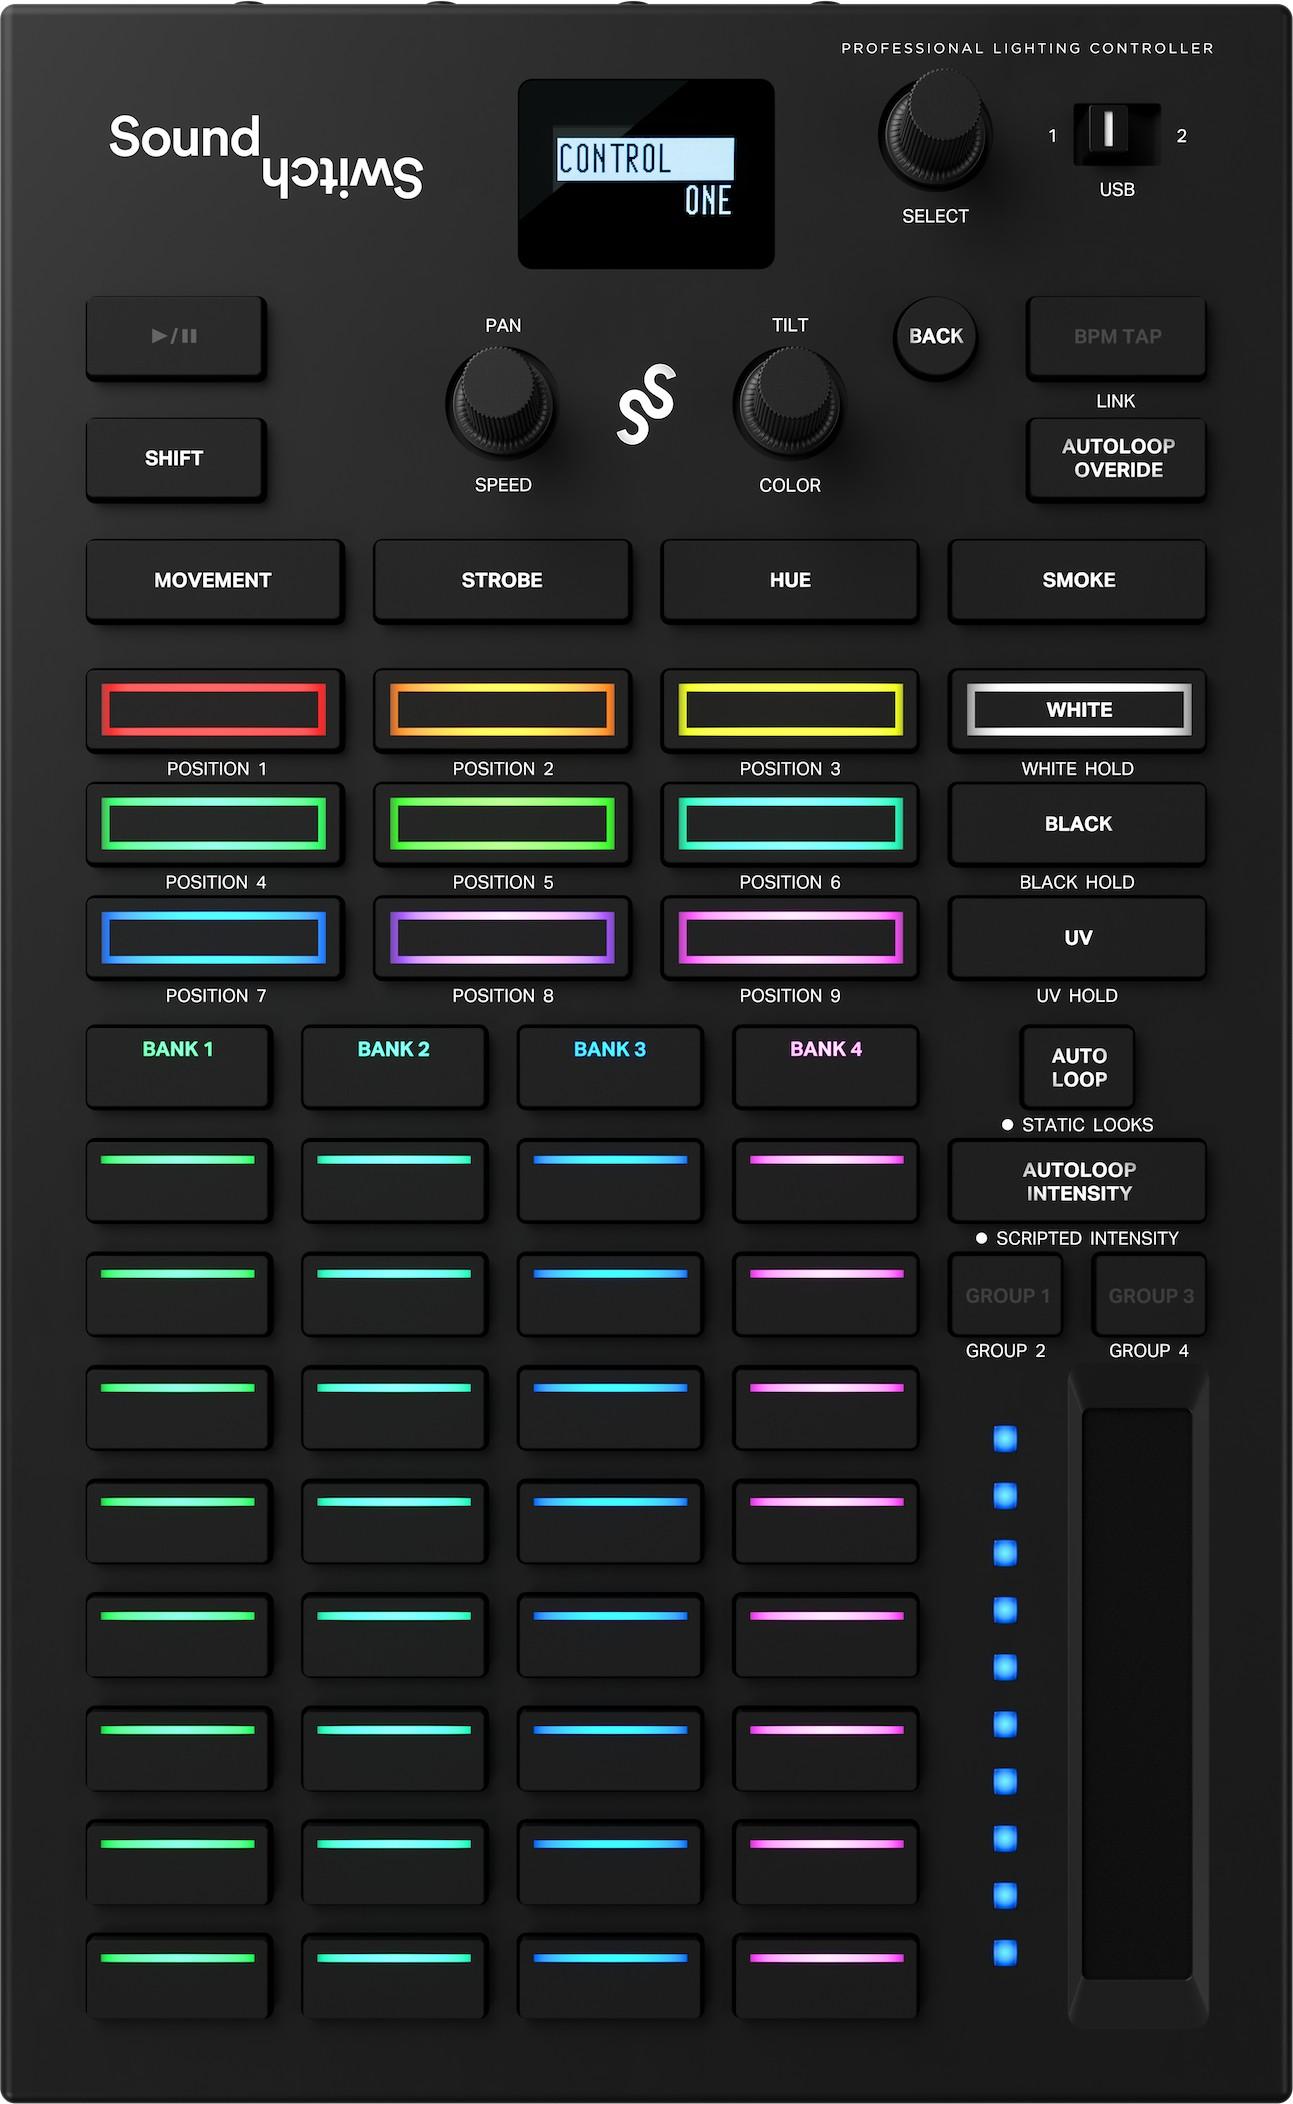
Task: Trigger sixth pink pad in BANK 4 column
Action: 826,1751
